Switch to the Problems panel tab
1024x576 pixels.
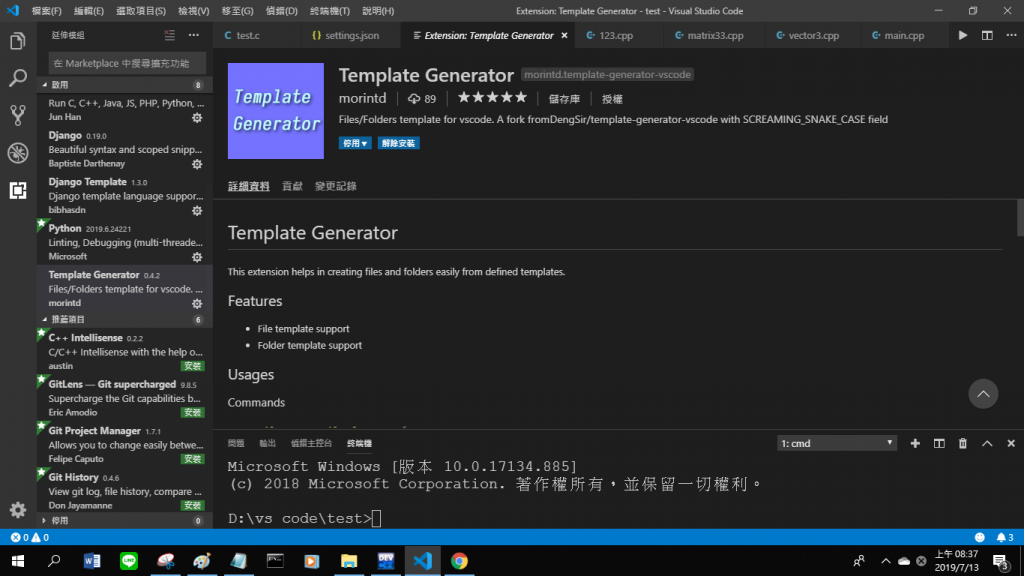click(x=236, y=443)
